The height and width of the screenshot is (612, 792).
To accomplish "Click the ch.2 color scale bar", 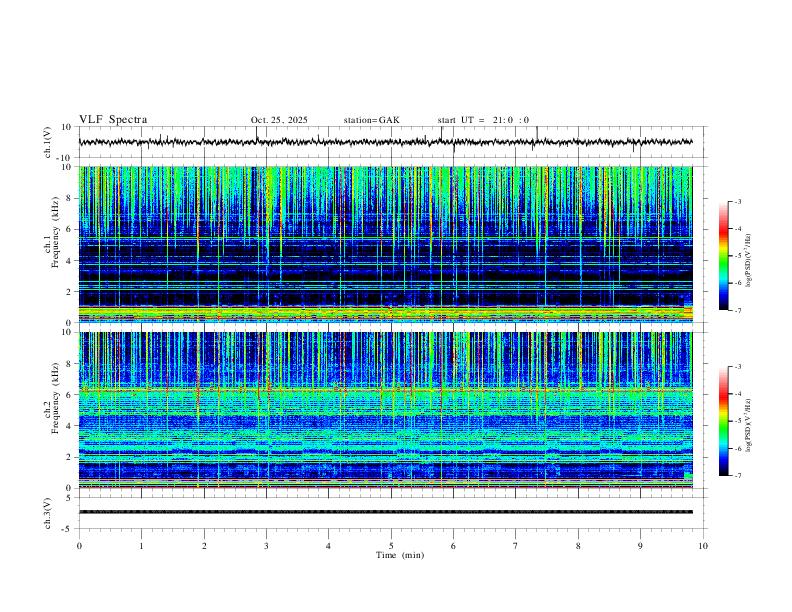I will [x=723, y=421].
